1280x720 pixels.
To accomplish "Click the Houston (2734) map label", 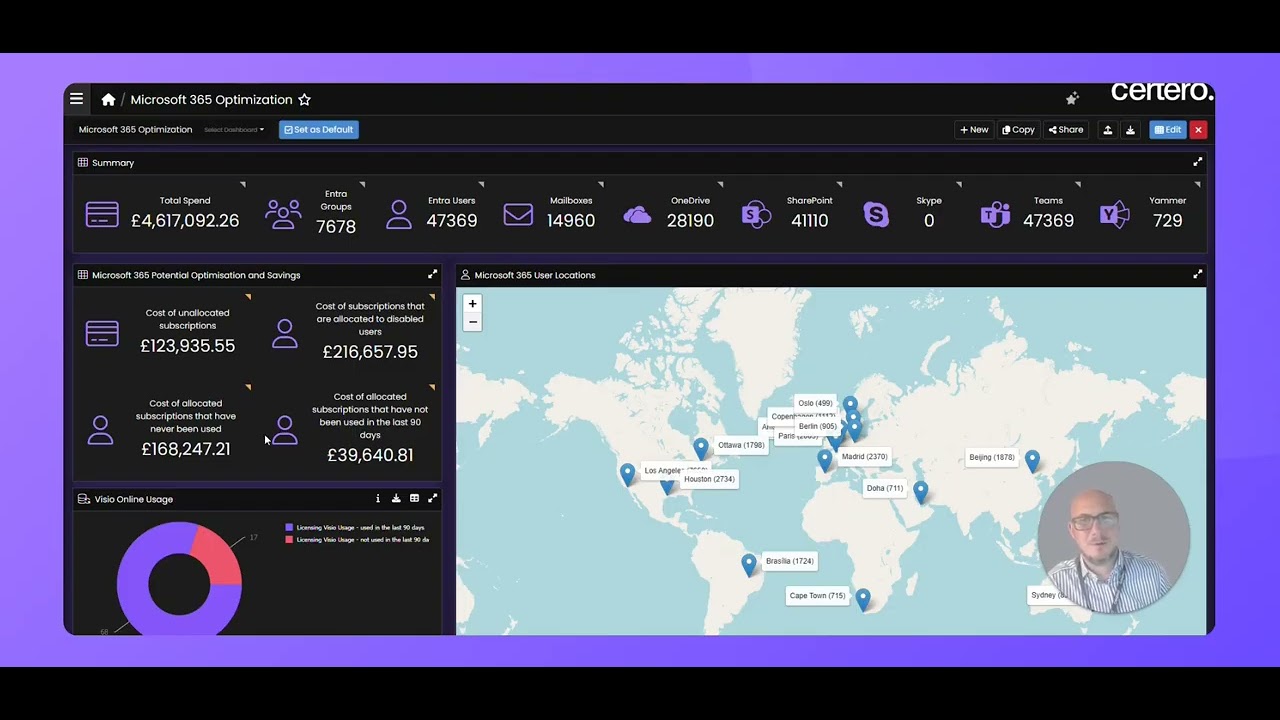I will click(710, 479).
